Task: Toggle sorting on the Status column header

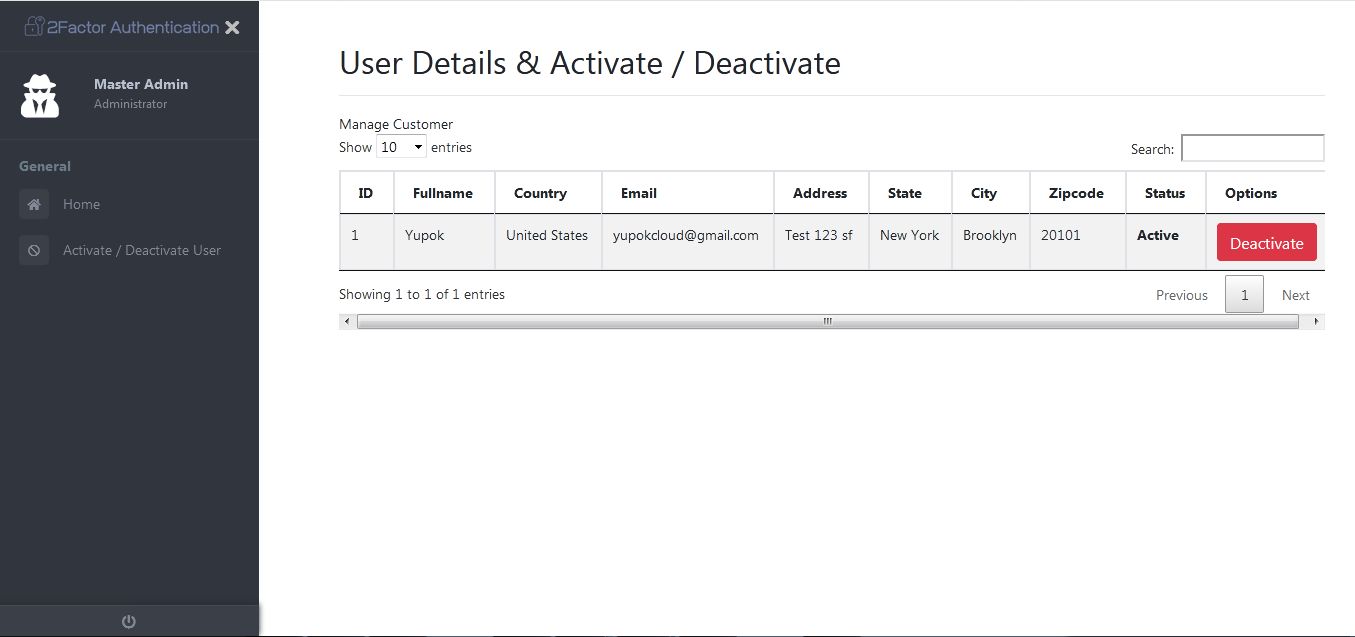Action: [x=1165, y=192]
